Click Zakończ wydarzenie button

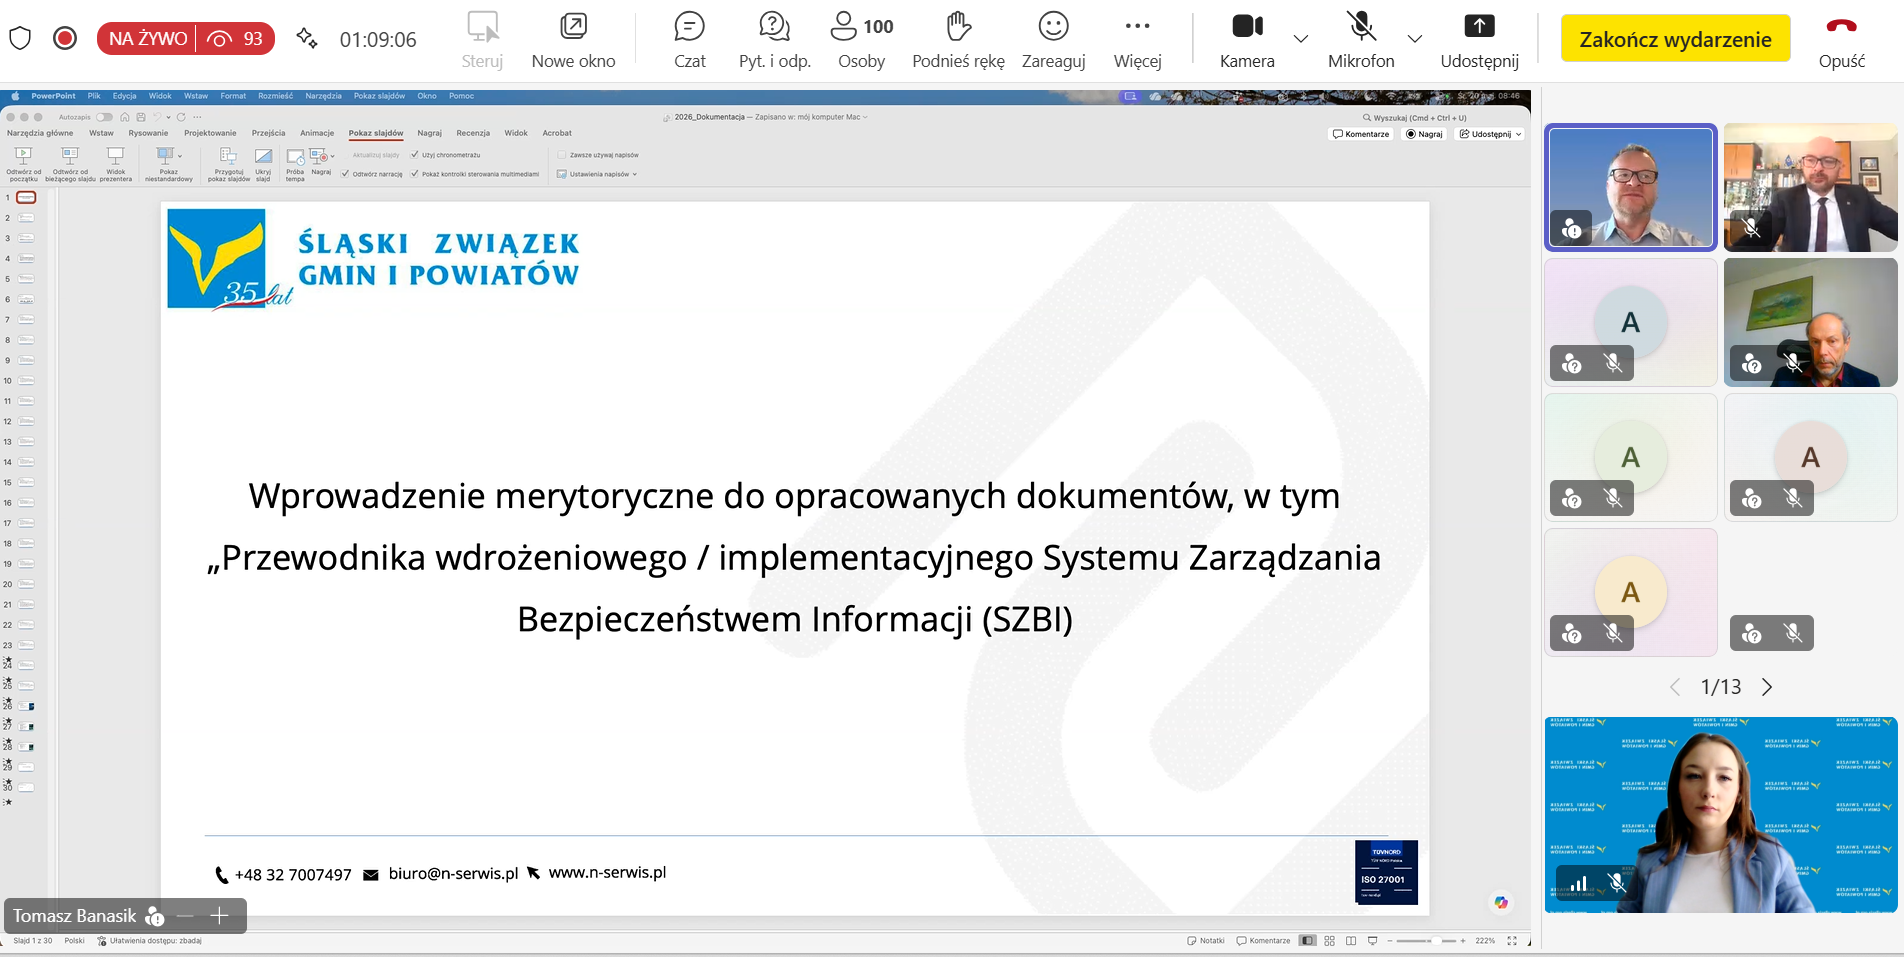[1675, 39]
